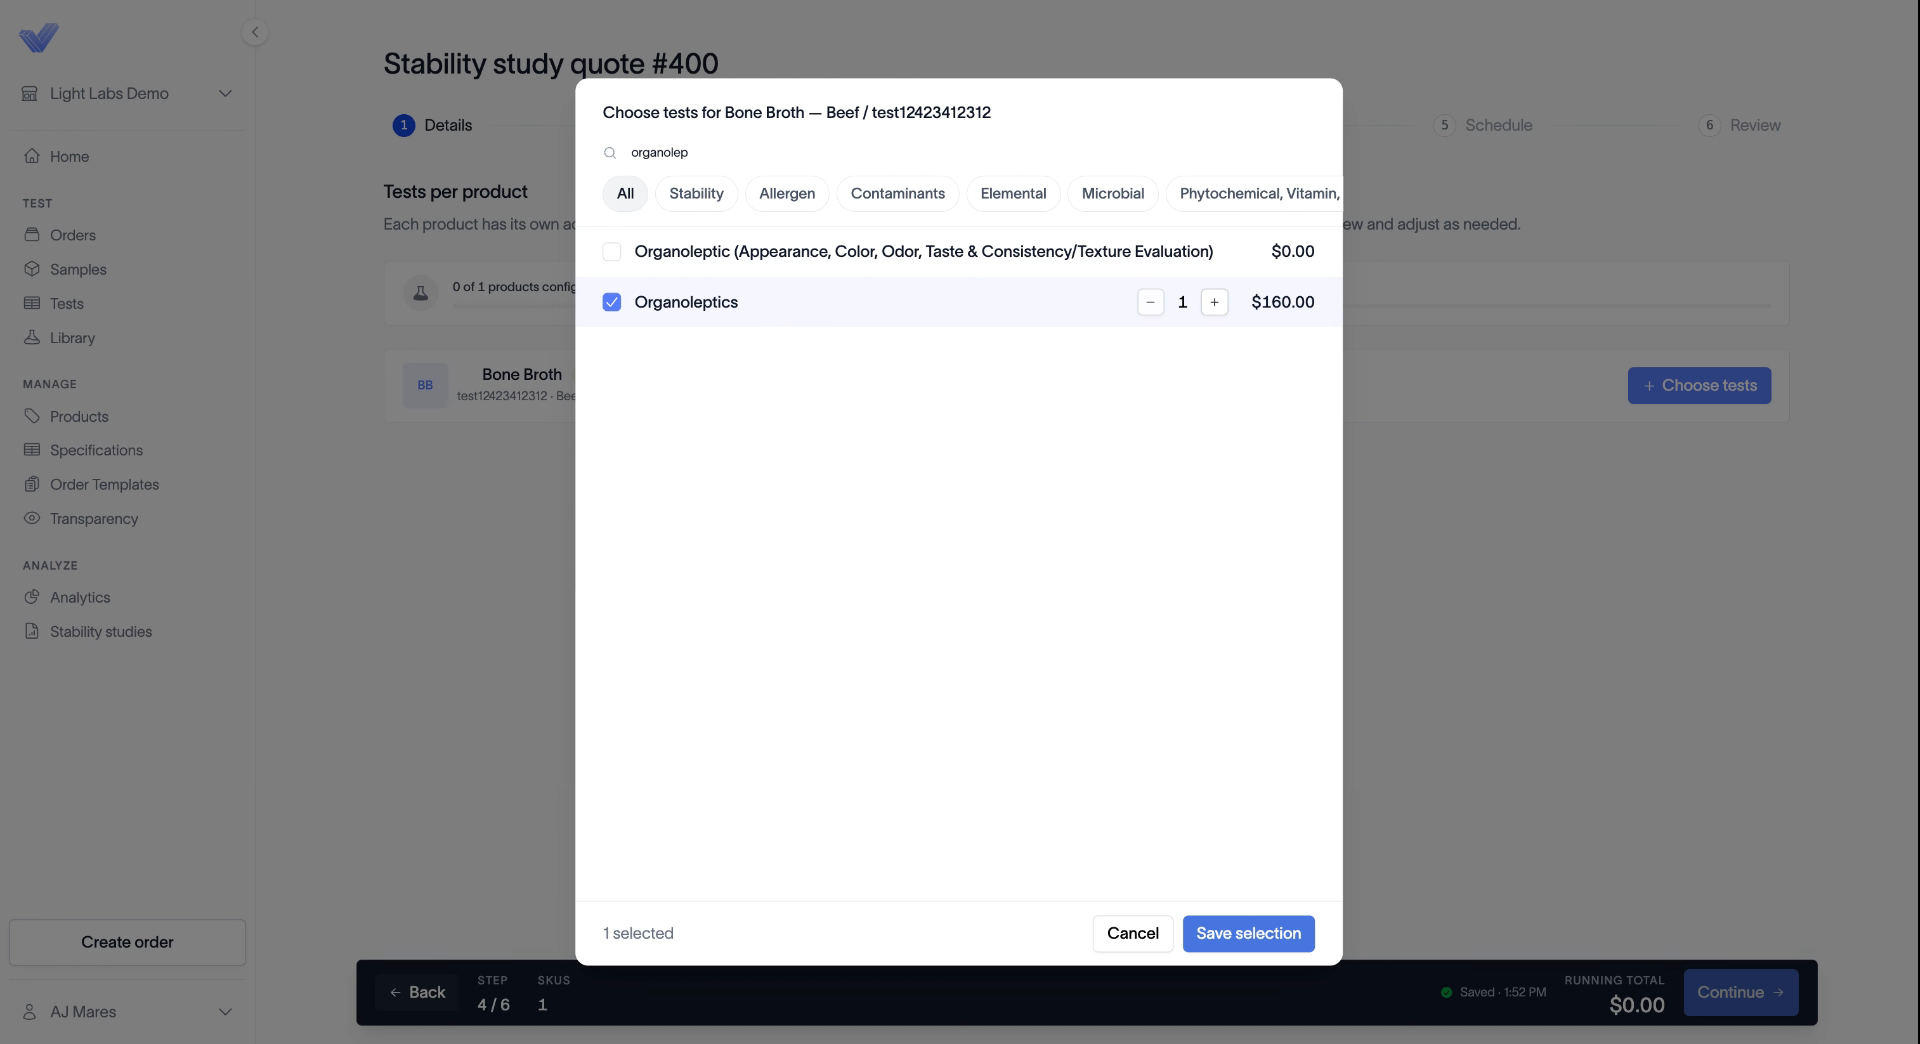The height and width of the screenshot is (1044, 1920).
Task: Click the Details step 1 indicator
Action: click(432, 125)
